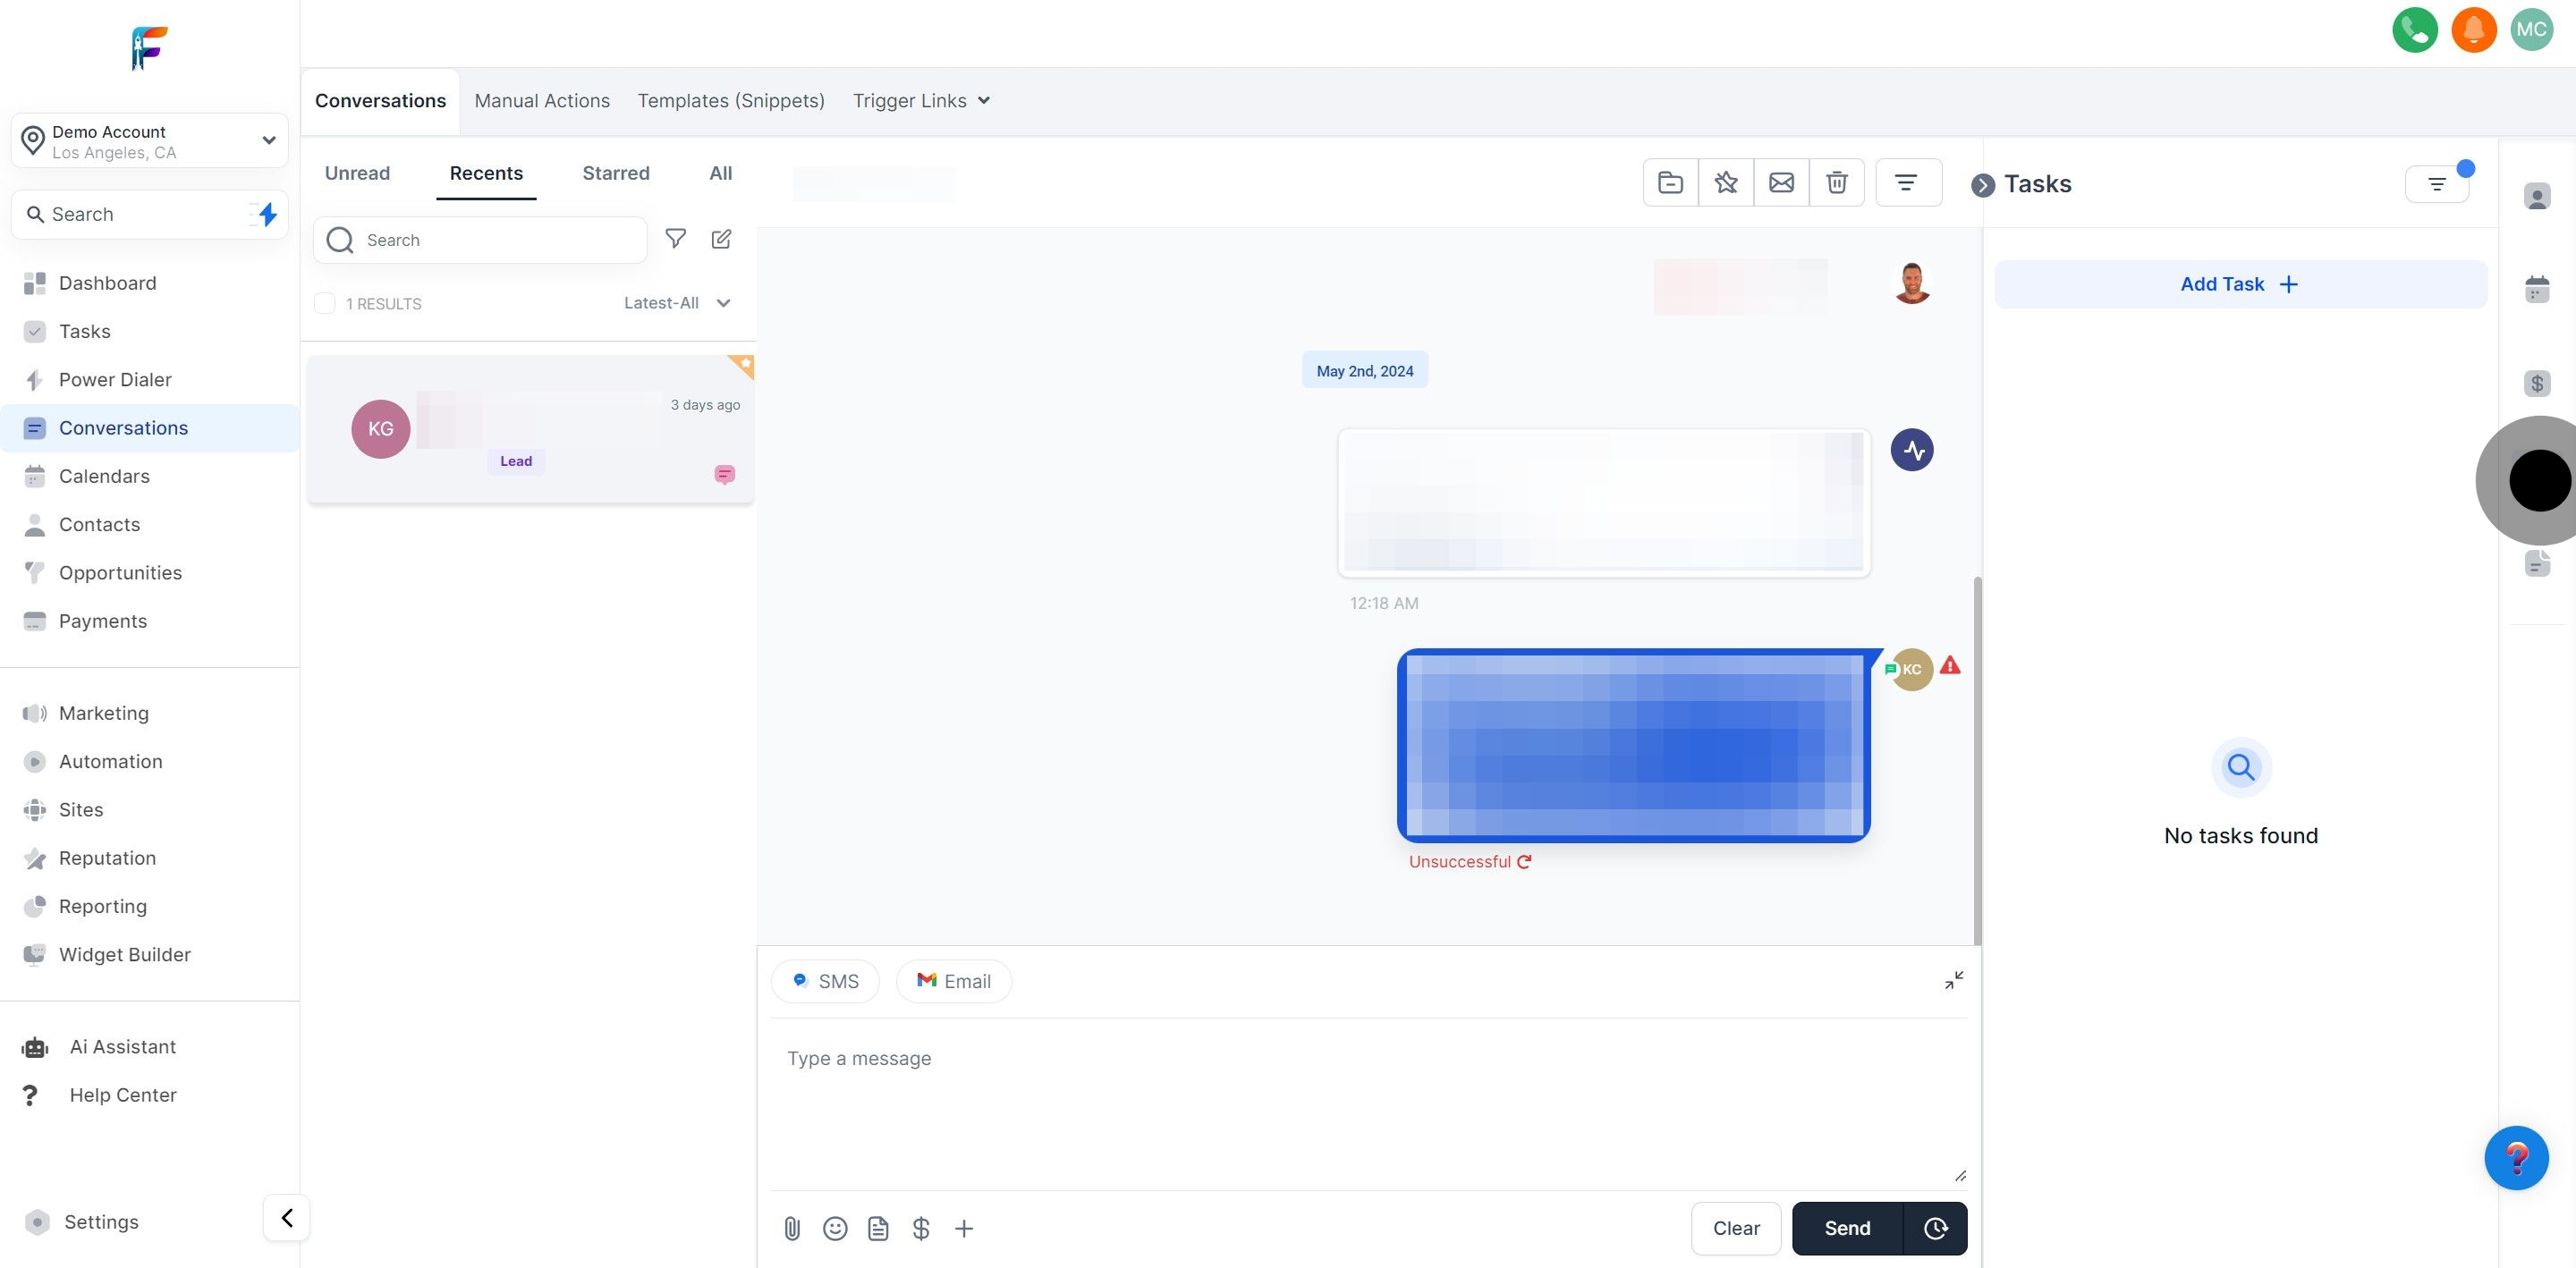Expand Demo Account location switcher
Viewport: 2576px width, 1268px height.
150,141
